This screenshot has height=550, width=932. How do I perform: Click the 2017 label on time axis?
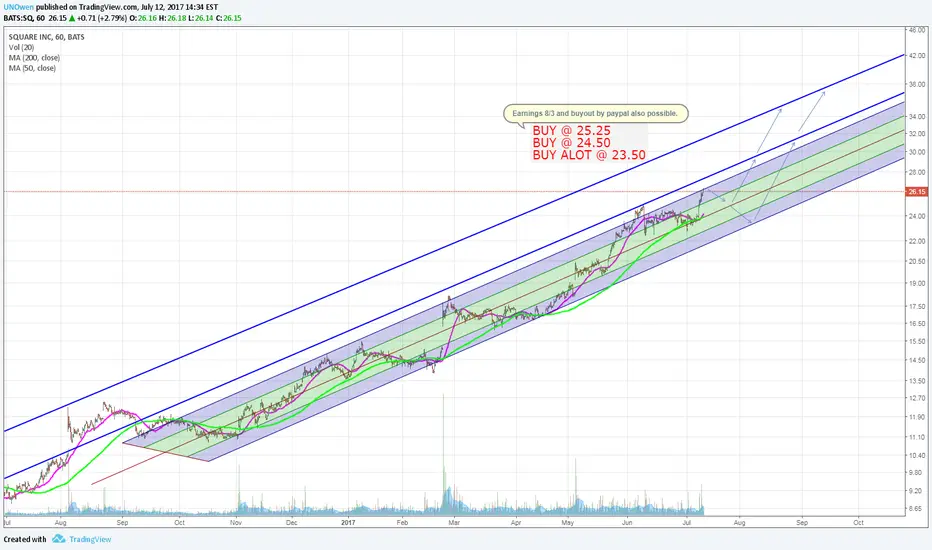[x=348, y=523]
